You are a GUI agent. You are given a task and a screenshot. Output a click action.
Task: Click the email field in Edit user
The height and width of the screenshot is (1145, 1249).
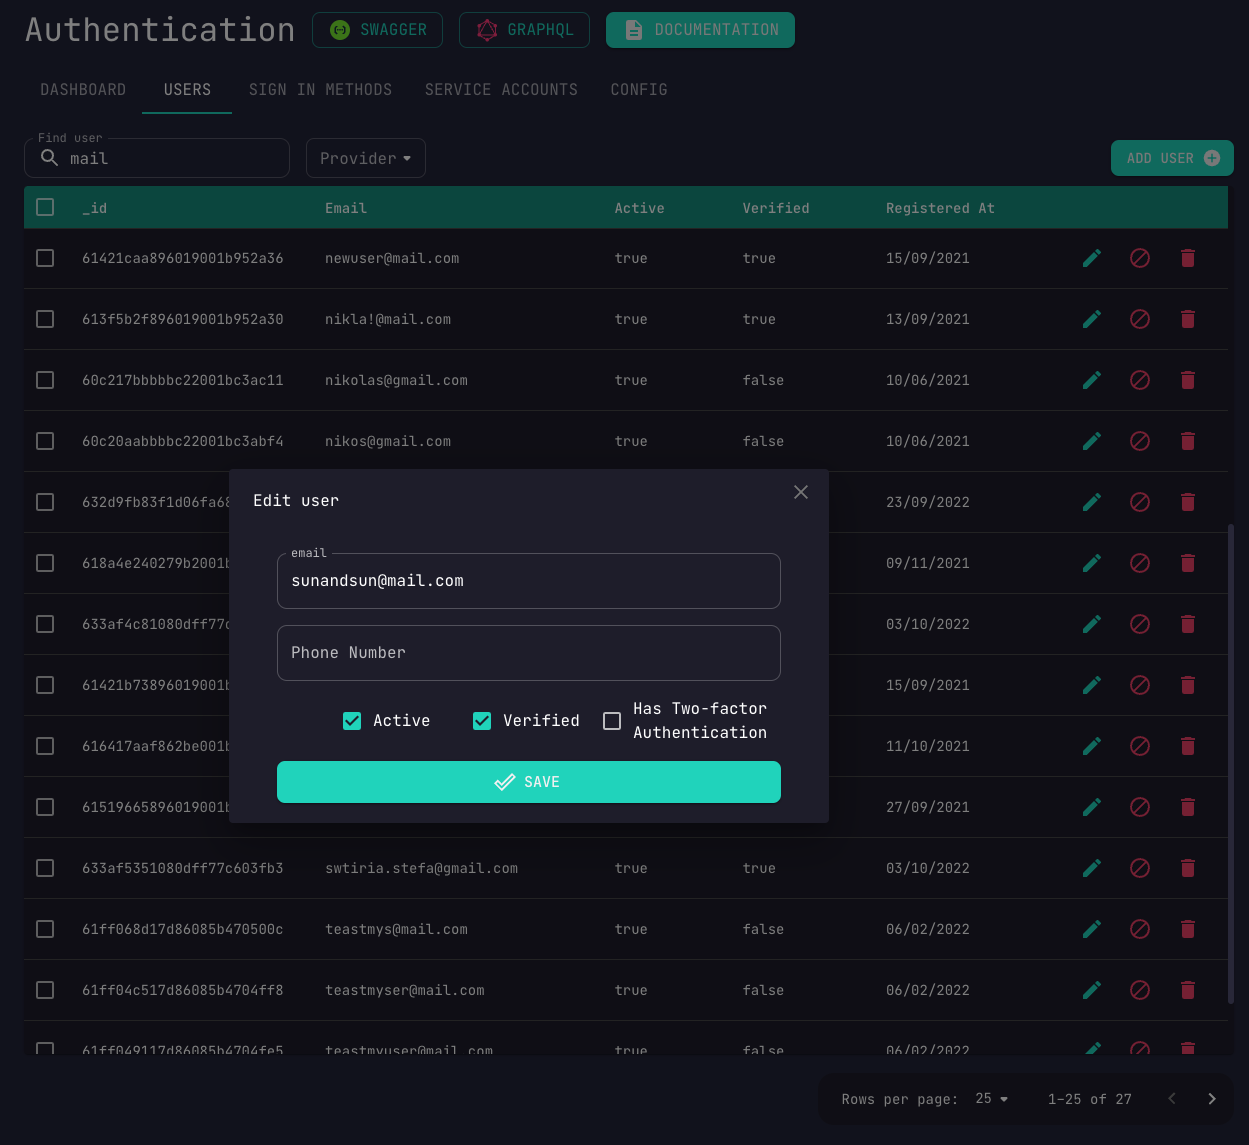pyautogui.click(x=529, y=581)
